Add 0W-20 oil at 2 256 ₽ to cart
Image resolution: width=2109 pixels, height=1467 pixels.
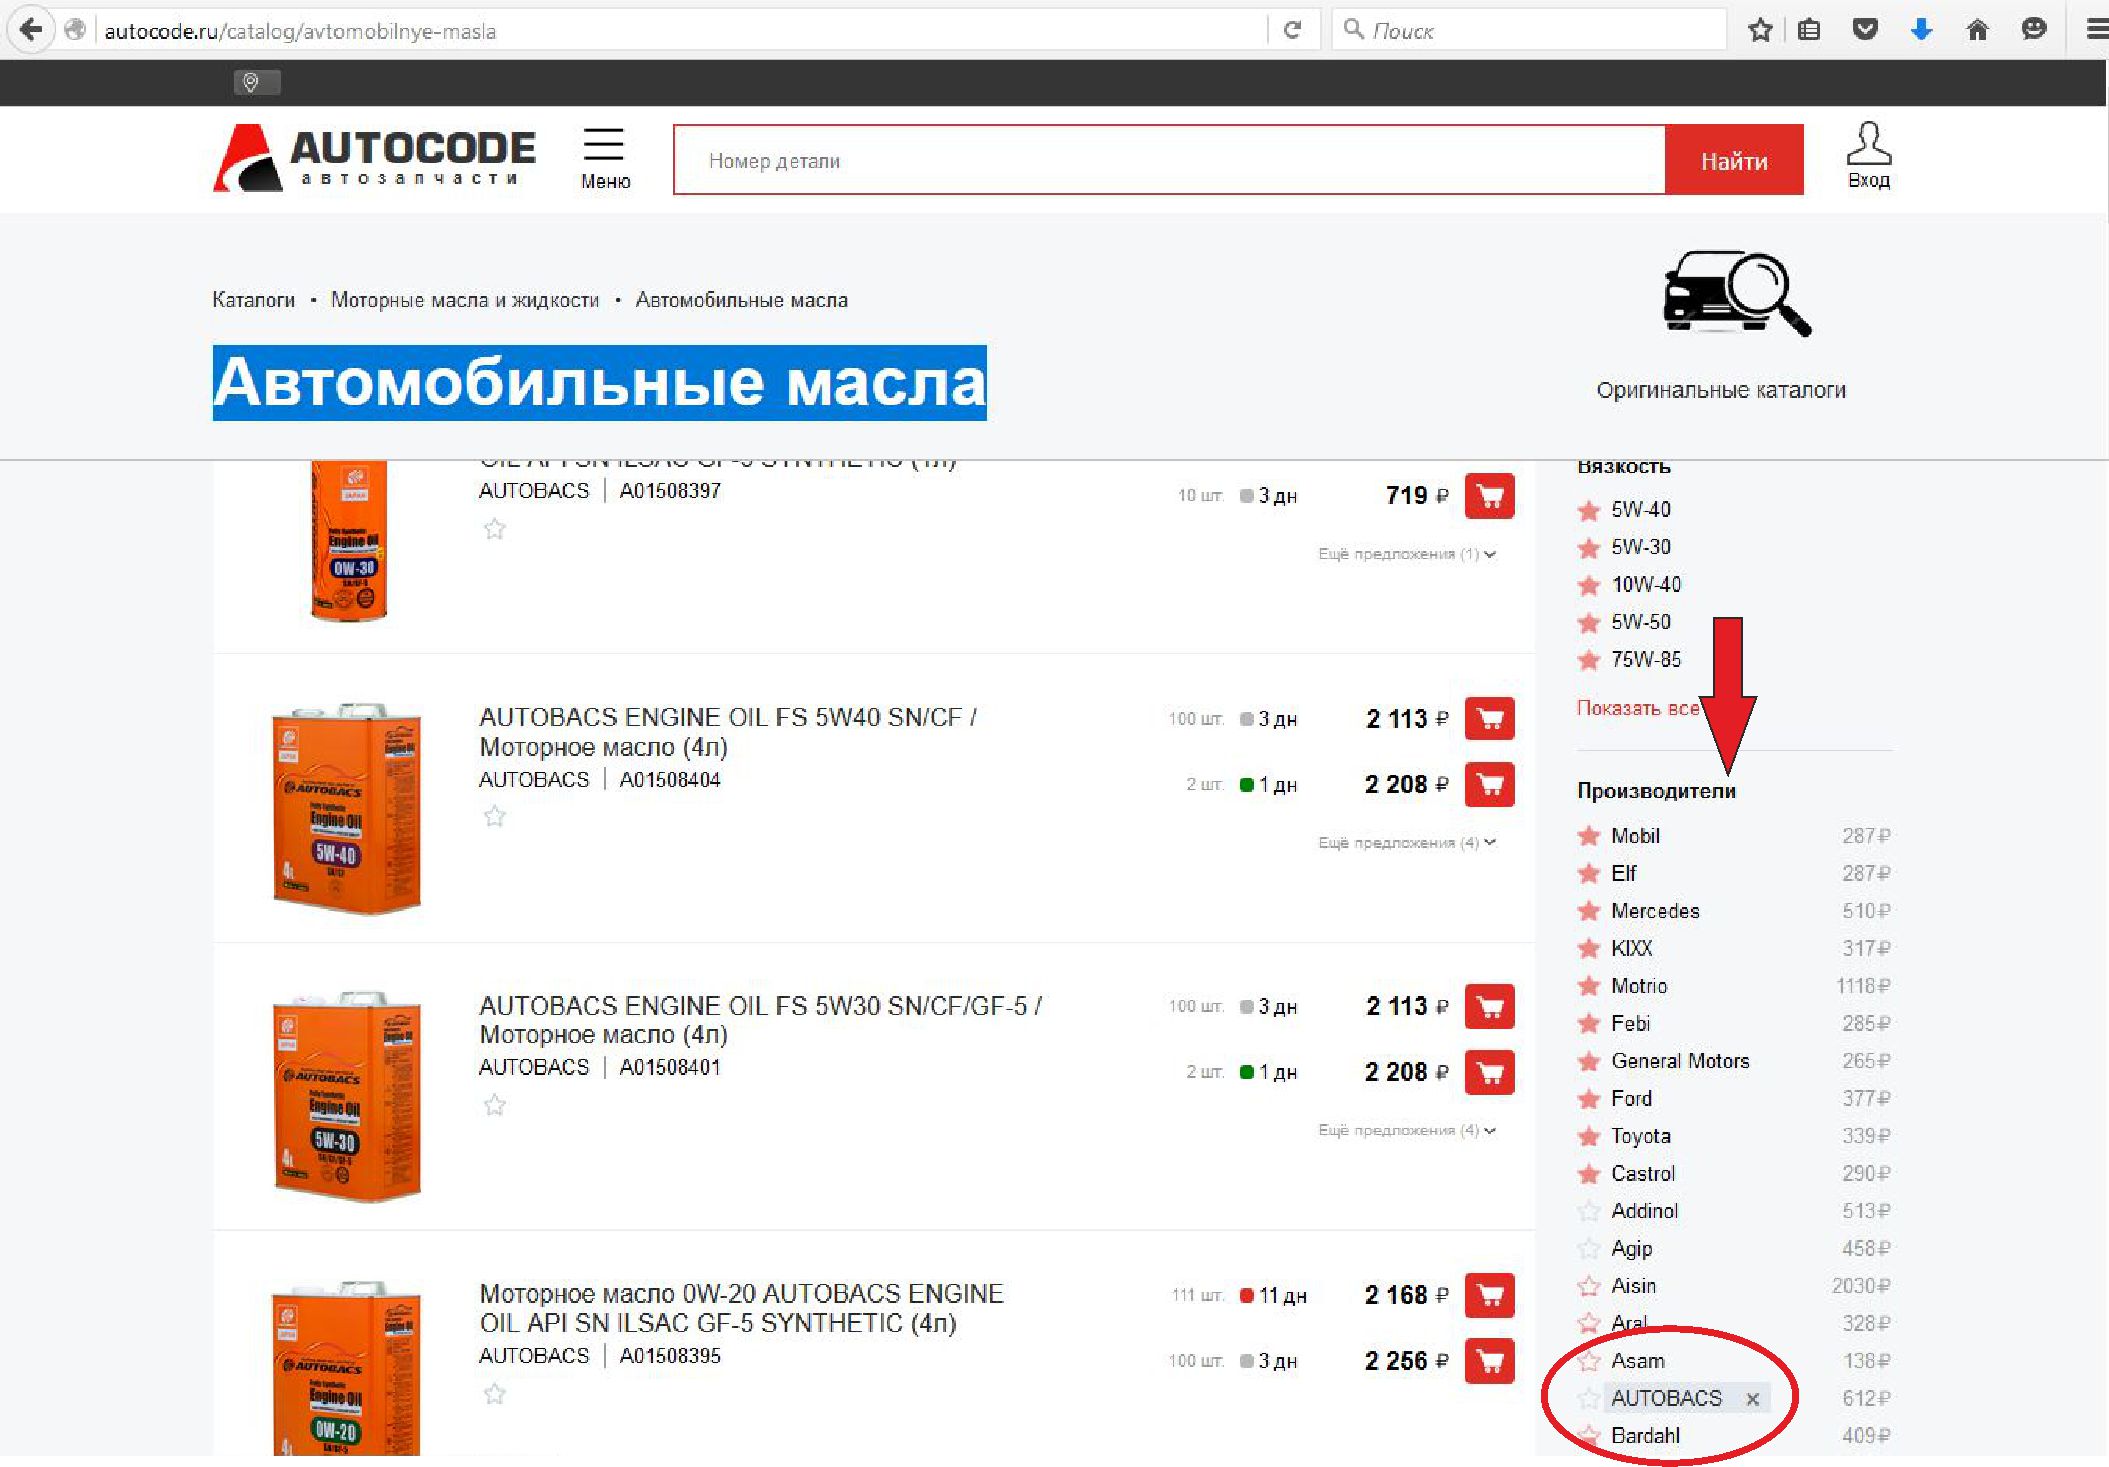pyautogui.click(x=1490, y=1361)
